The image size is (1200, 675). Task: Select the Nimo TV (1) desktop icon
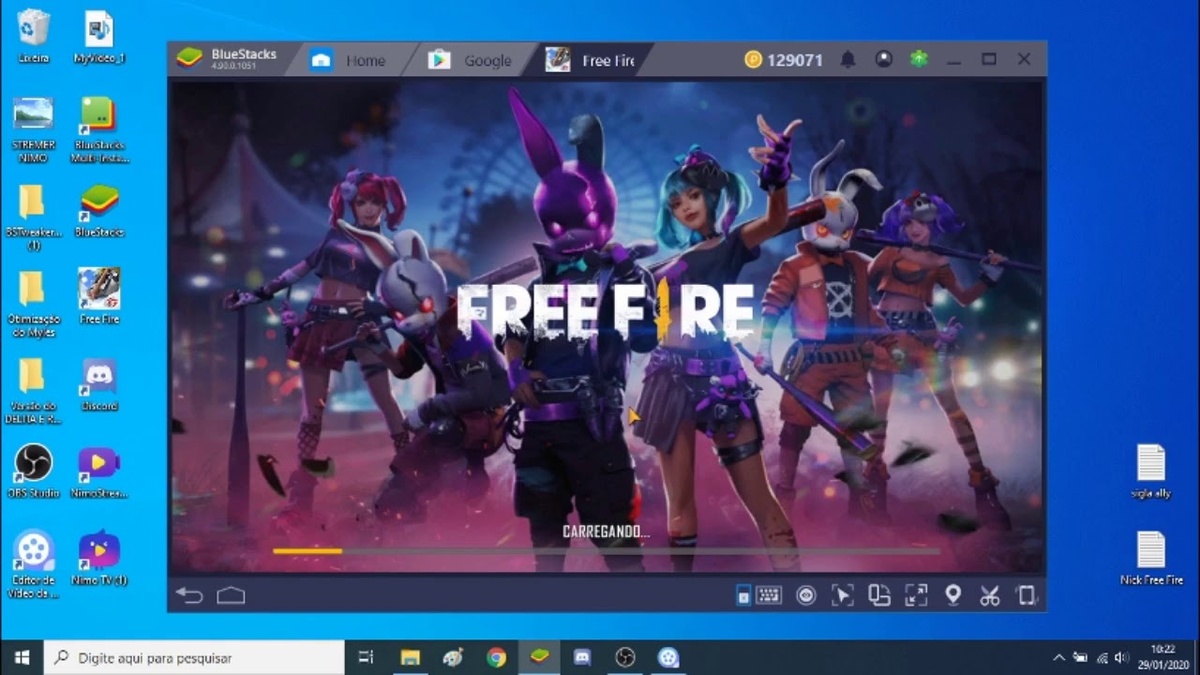(99, 558)
